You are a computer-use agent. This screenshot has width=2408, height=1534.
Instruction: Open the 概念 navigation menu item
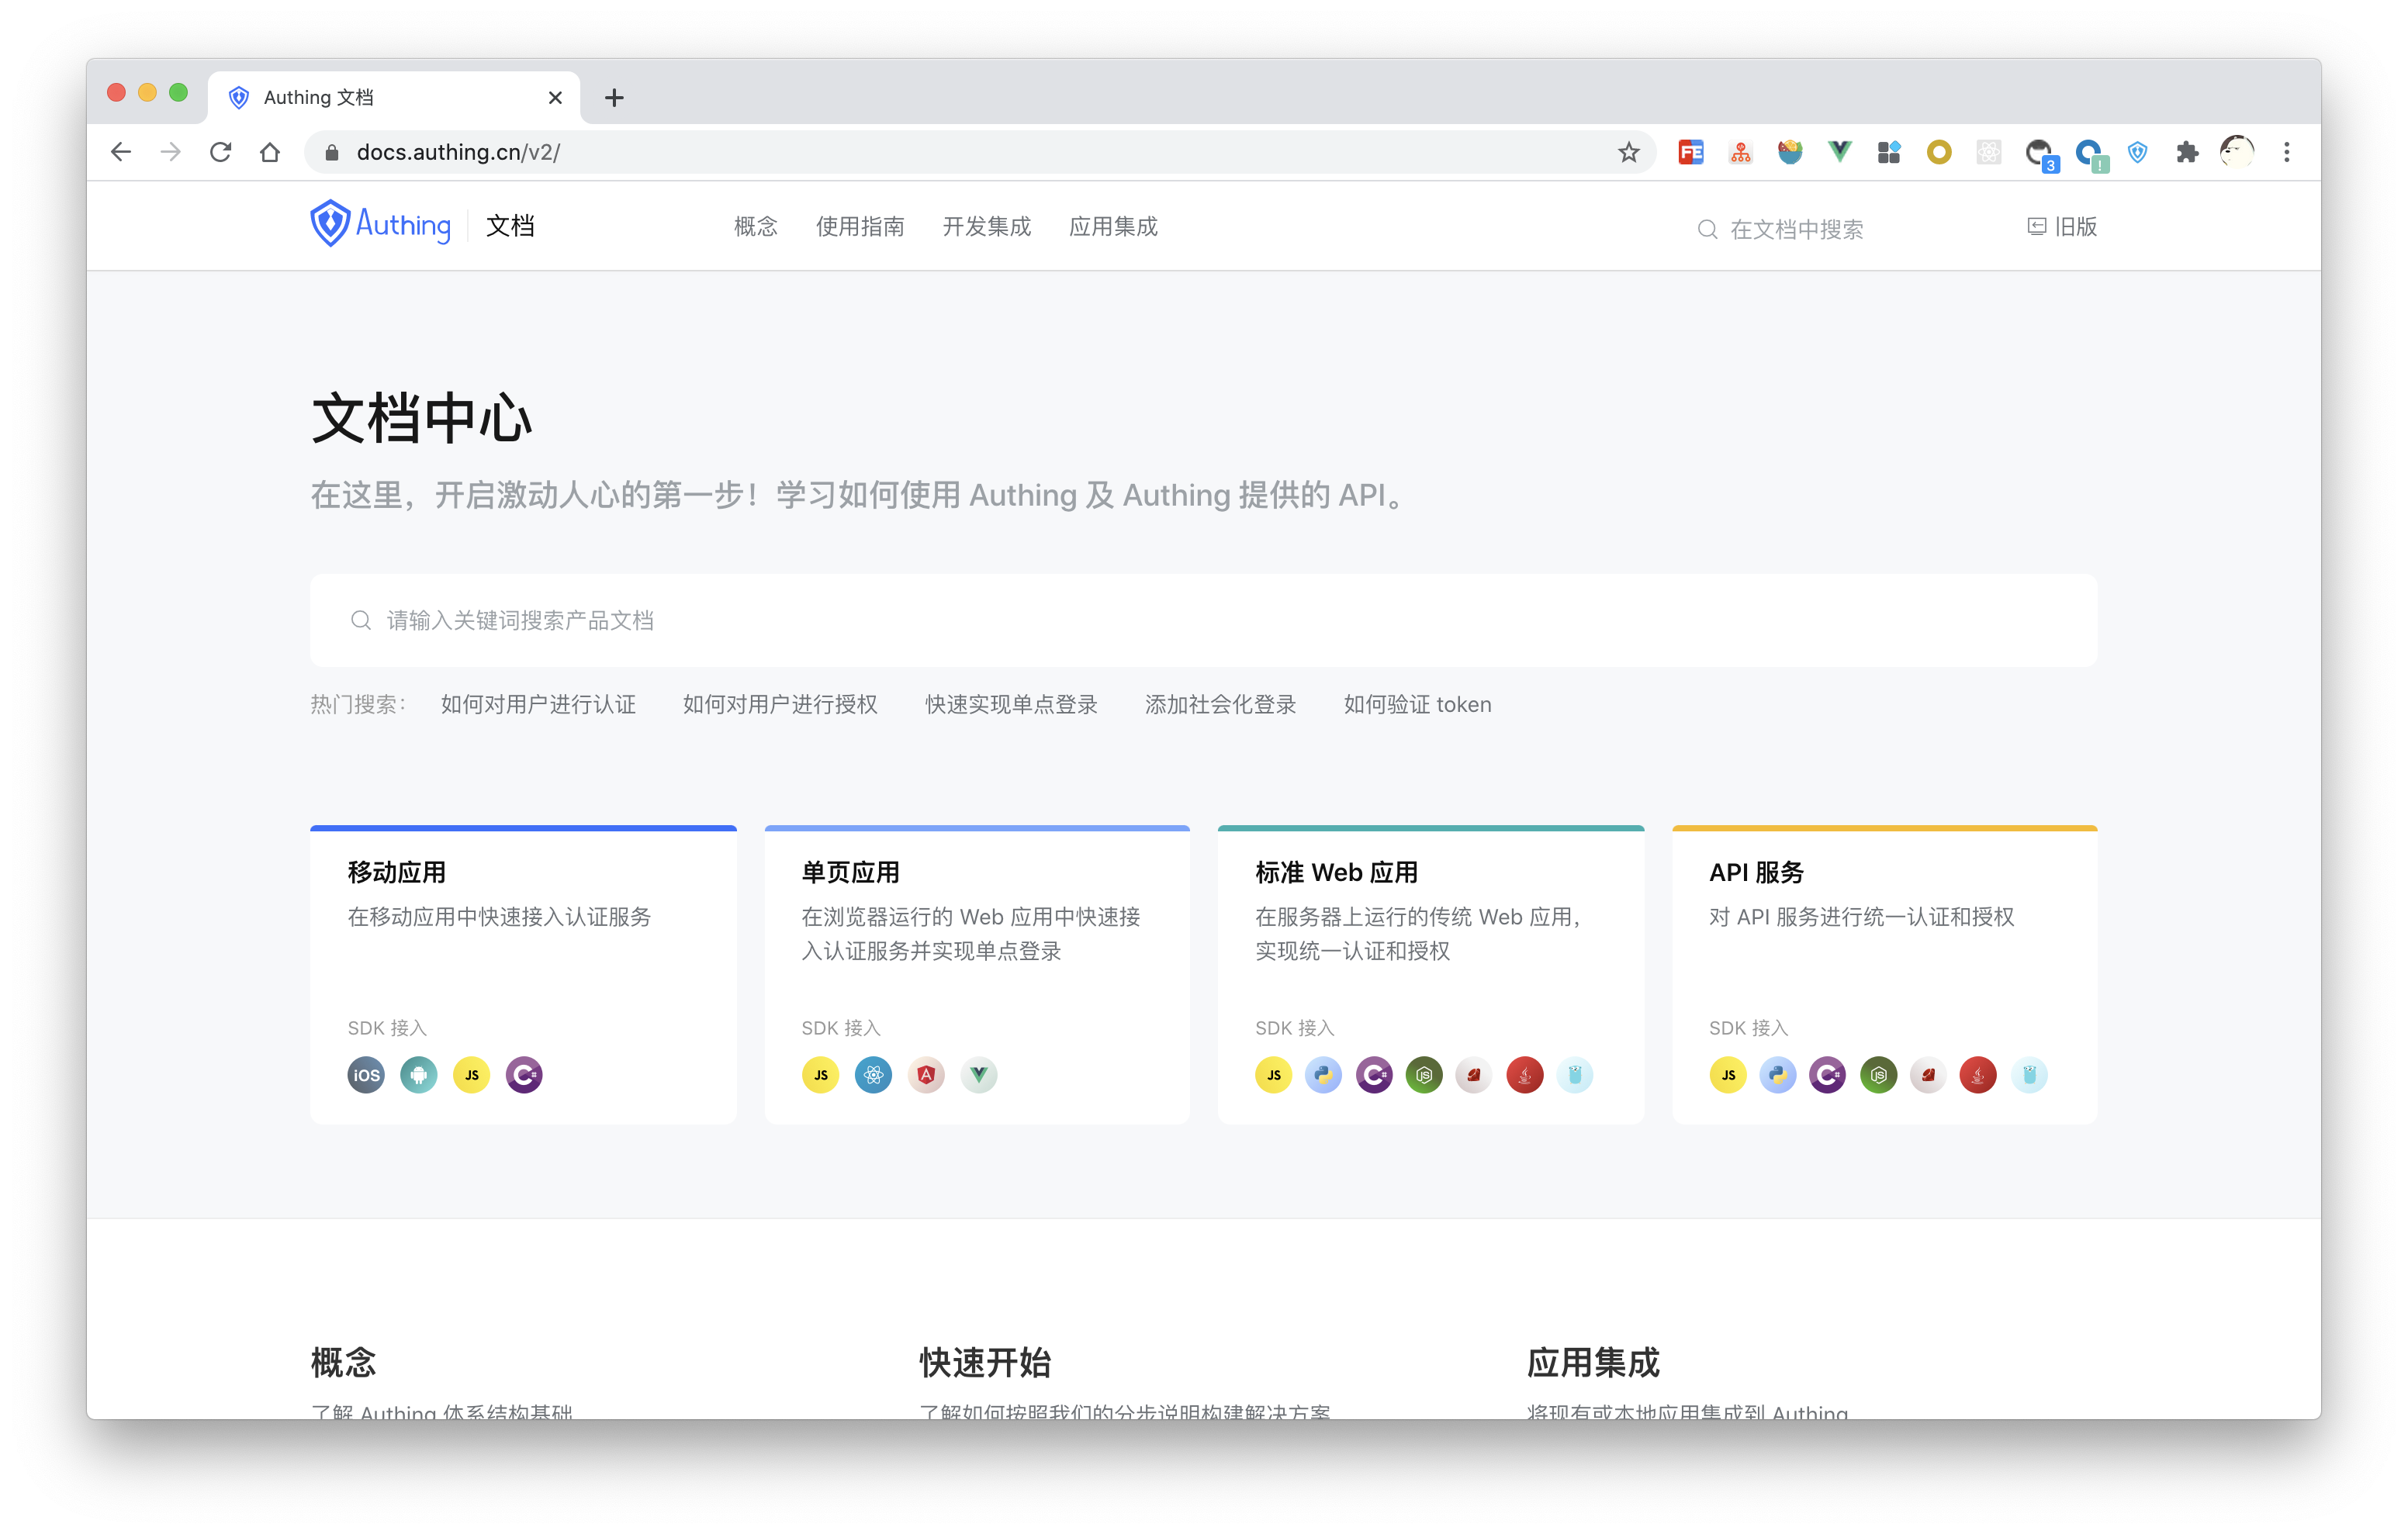pyautogui.click(x=755, y=227)
